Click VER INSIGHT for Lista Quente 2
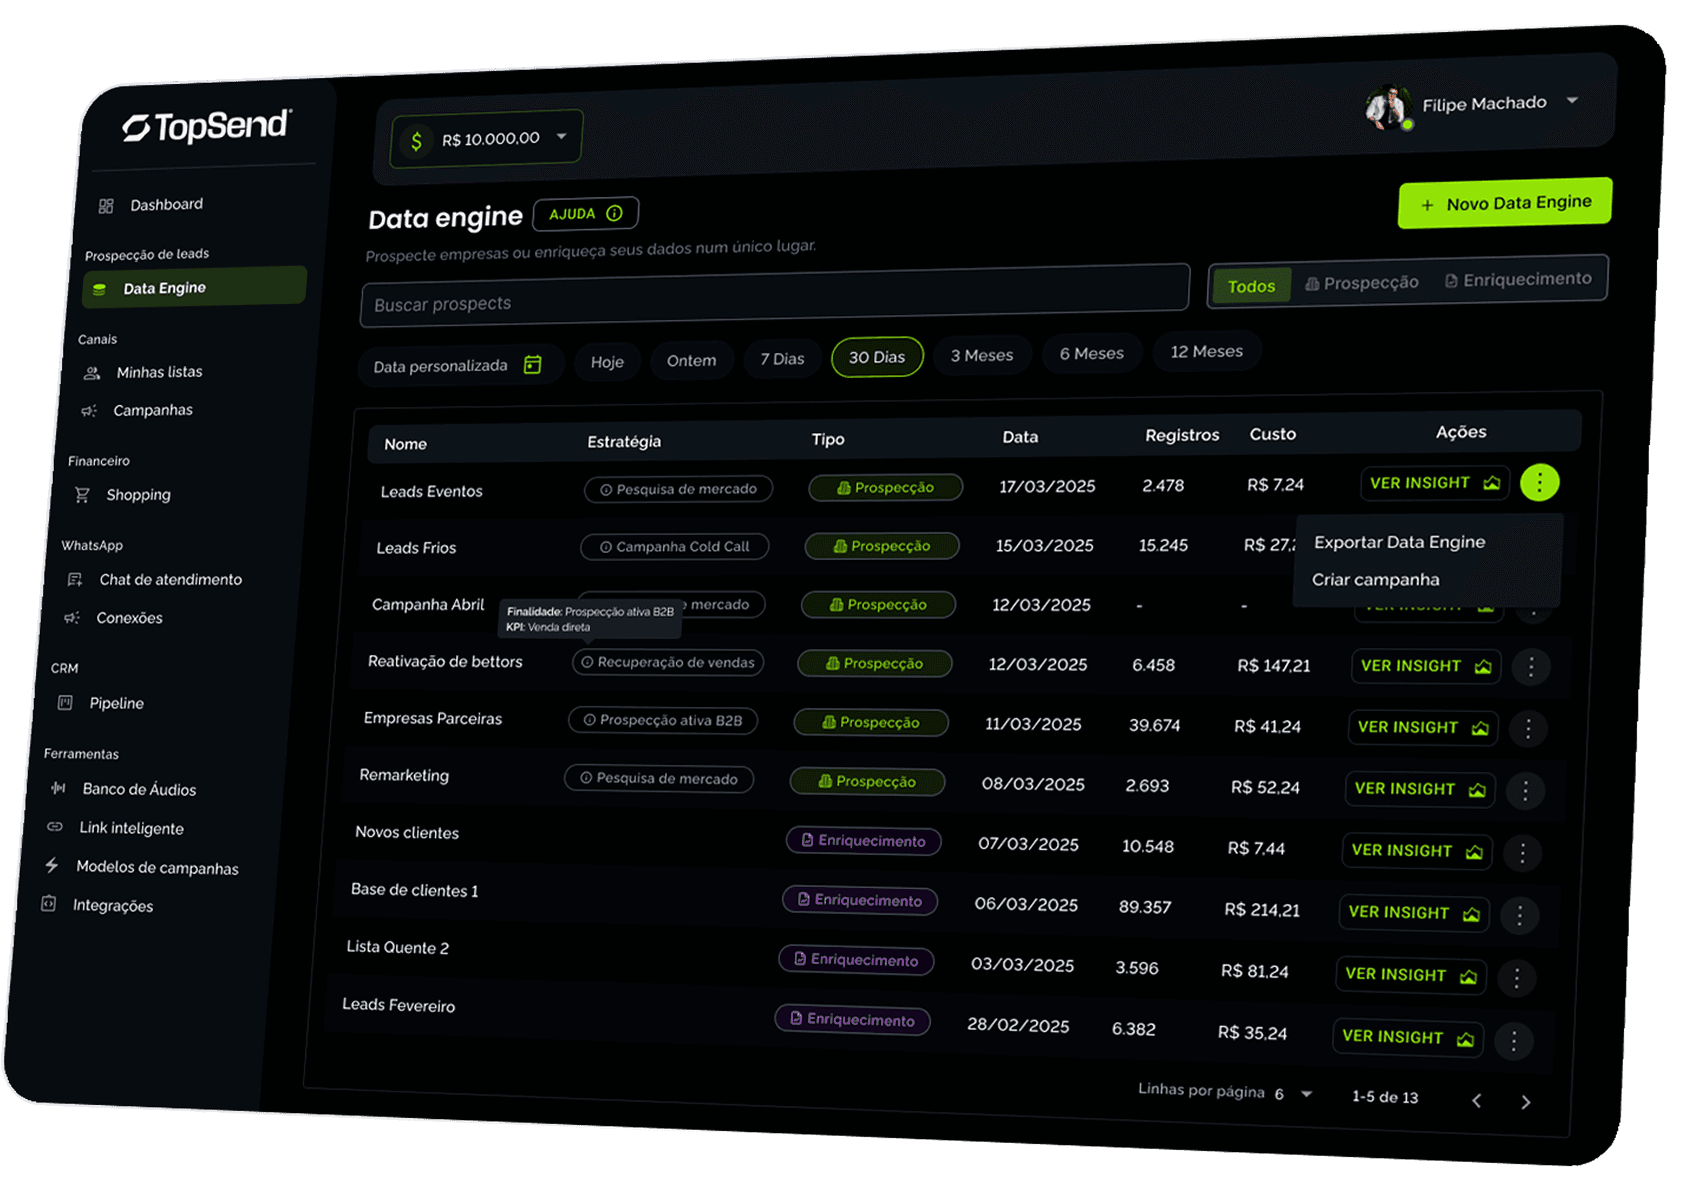The width and height of the screenshot is (1699, 1184). (1411, 975)
